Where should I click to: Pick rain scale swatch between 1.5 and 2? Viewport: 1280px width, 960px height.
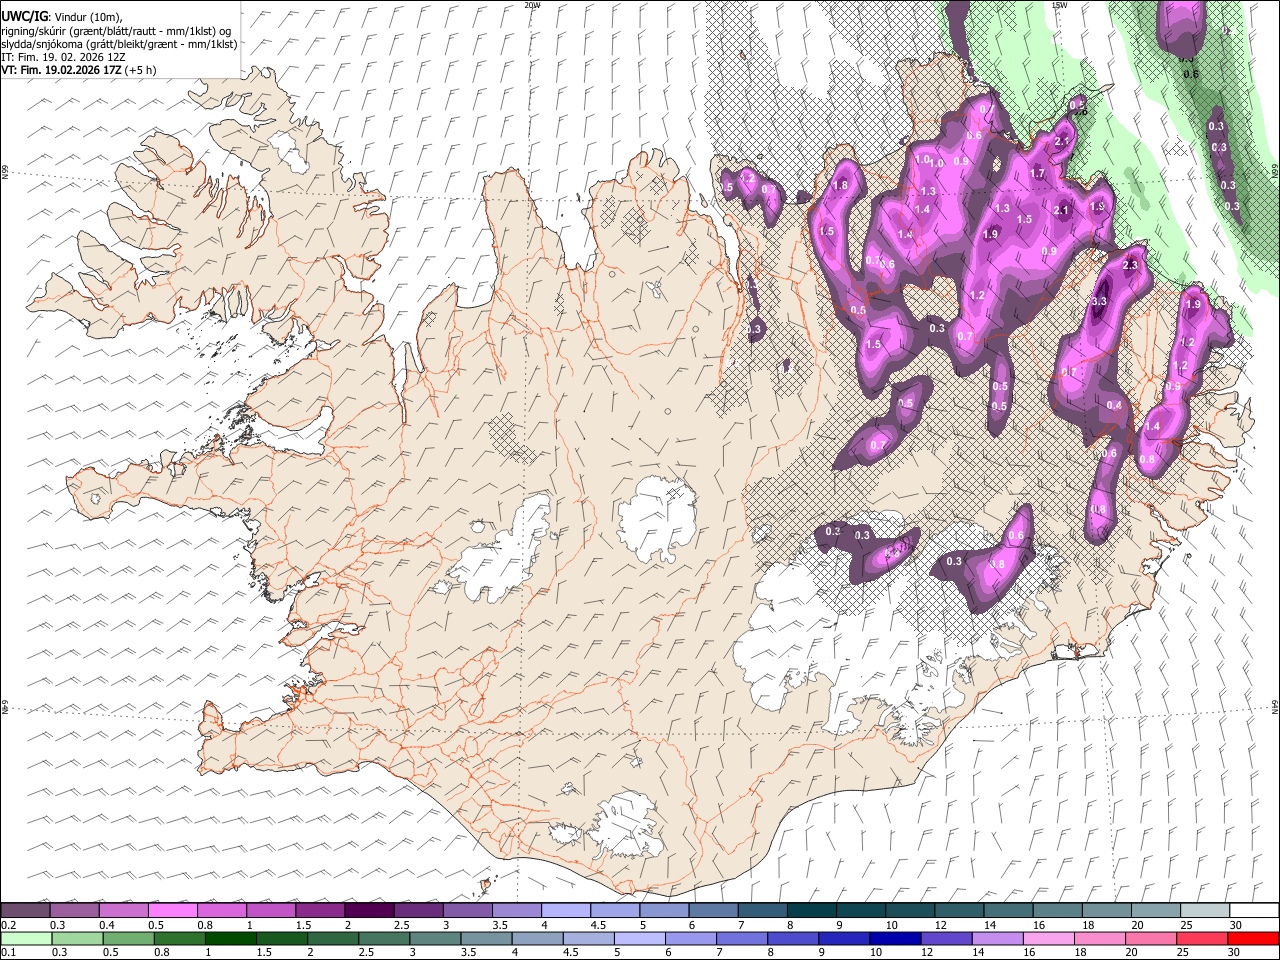(282, 940)
